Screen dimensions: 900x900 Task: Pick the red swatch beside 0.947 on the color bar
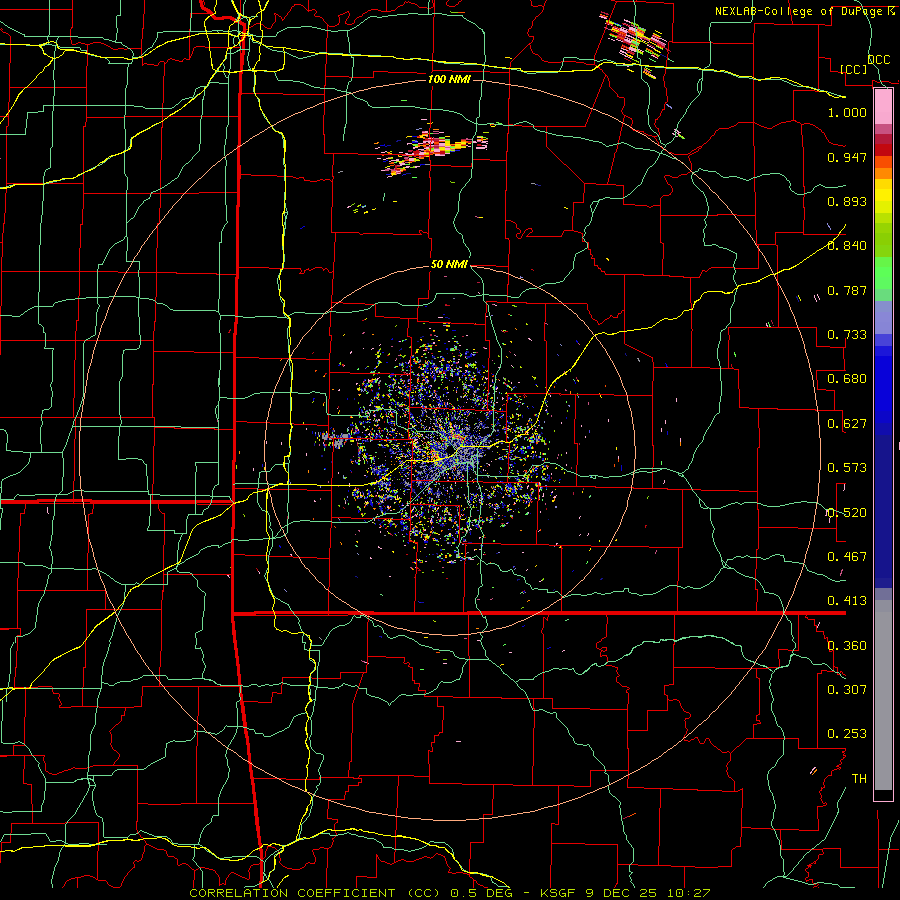pyautogui.click(x=883, y=150)
